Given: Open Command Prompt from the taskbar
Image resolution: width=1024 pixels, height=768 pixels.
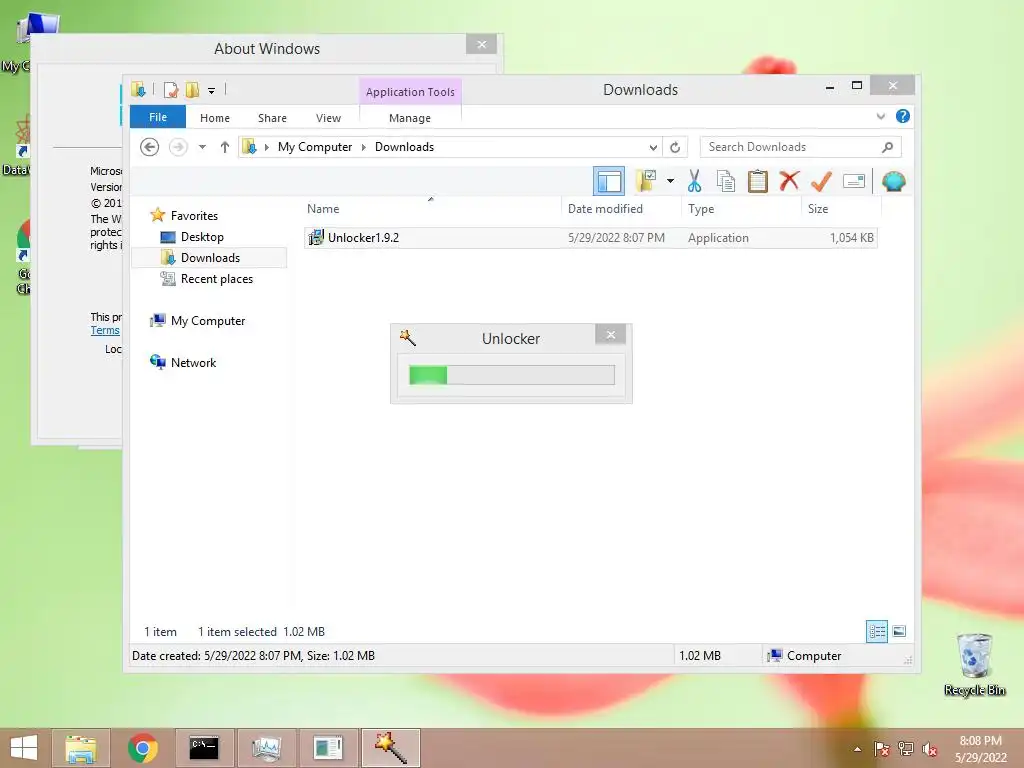Looking at the screenshot, I should coord(204,748).
